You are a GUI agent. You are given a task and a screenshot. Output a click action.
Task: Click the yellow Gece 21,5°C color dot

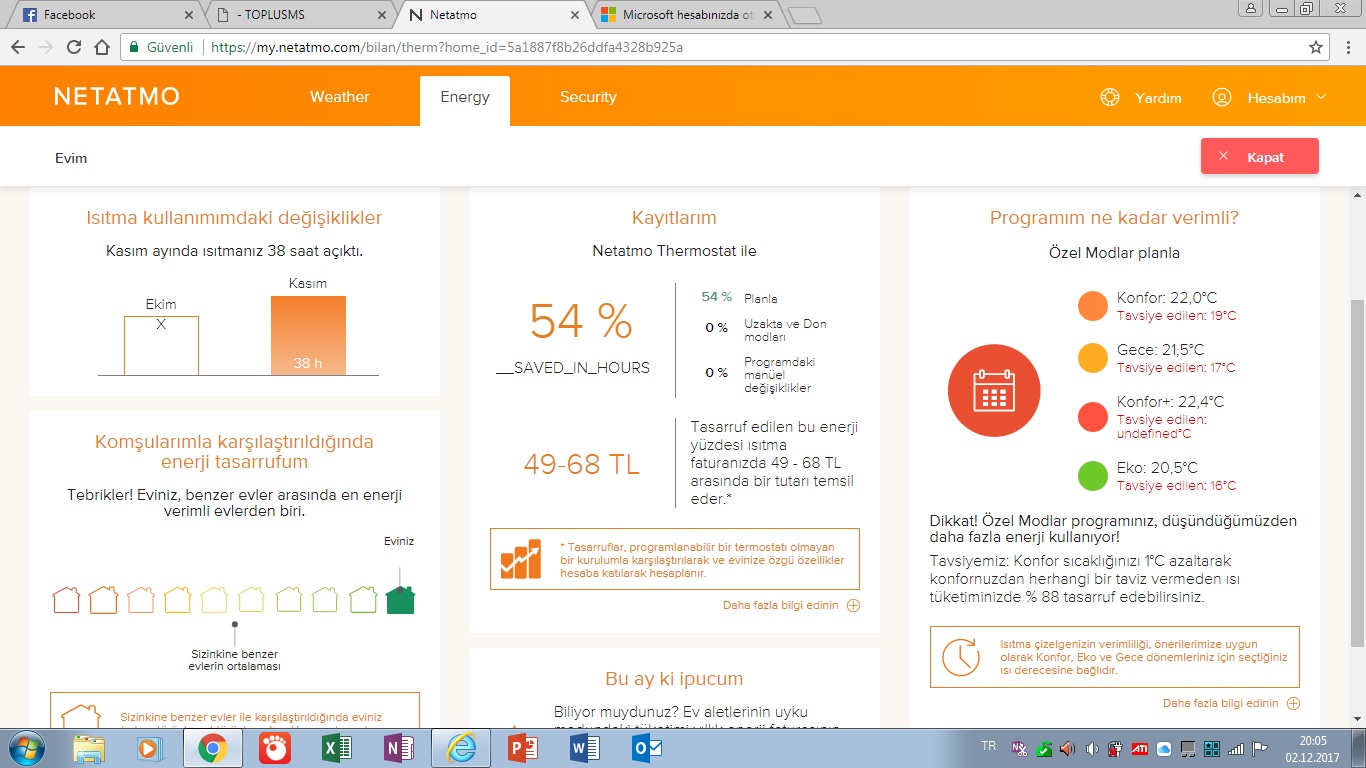1093,358
